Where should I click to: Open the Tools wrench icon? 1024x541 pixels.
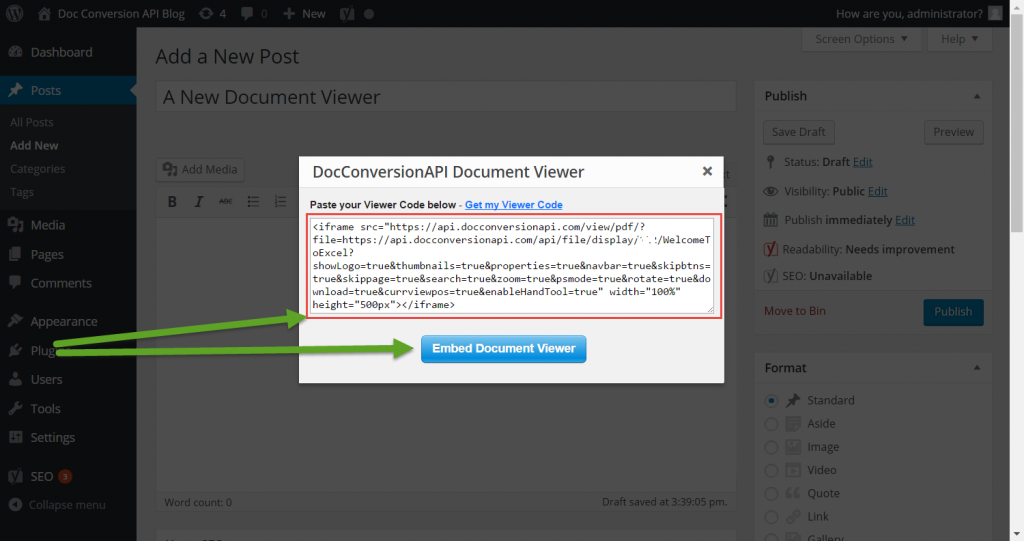tap(15, 408)
